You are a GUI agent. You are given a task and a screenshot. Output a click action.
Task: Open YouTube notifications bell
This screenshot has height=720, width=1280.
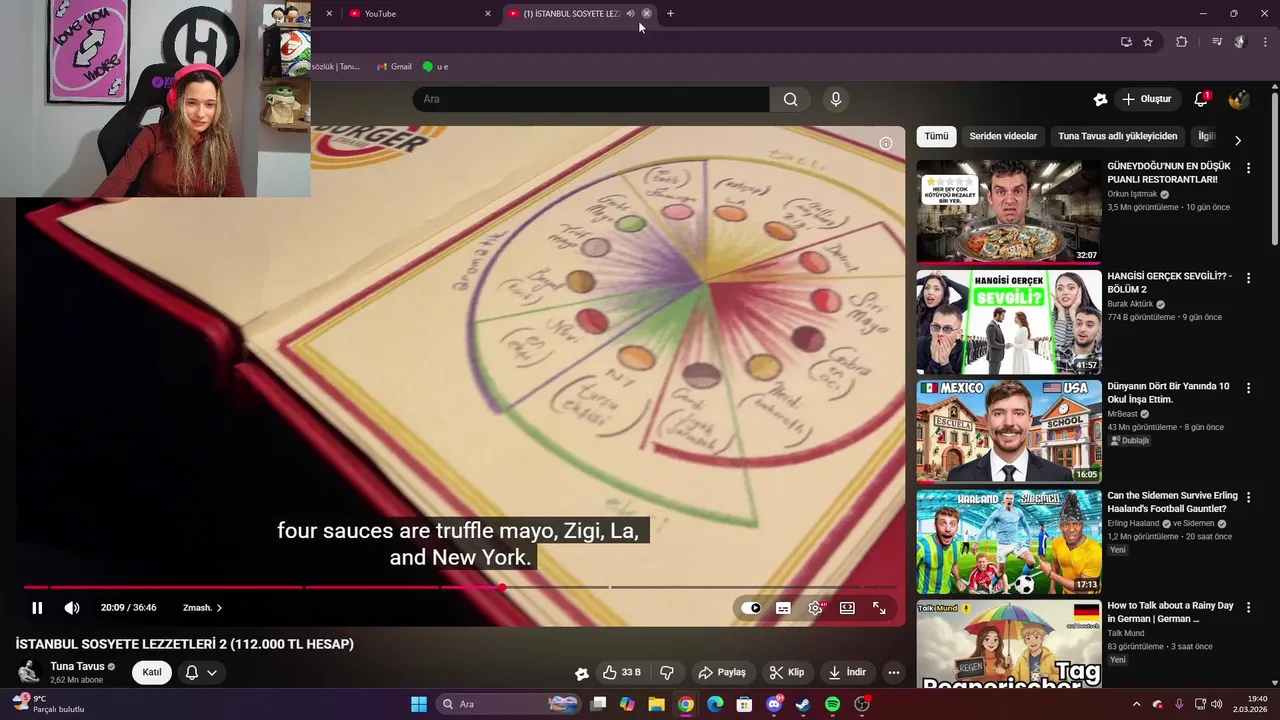1201,99
